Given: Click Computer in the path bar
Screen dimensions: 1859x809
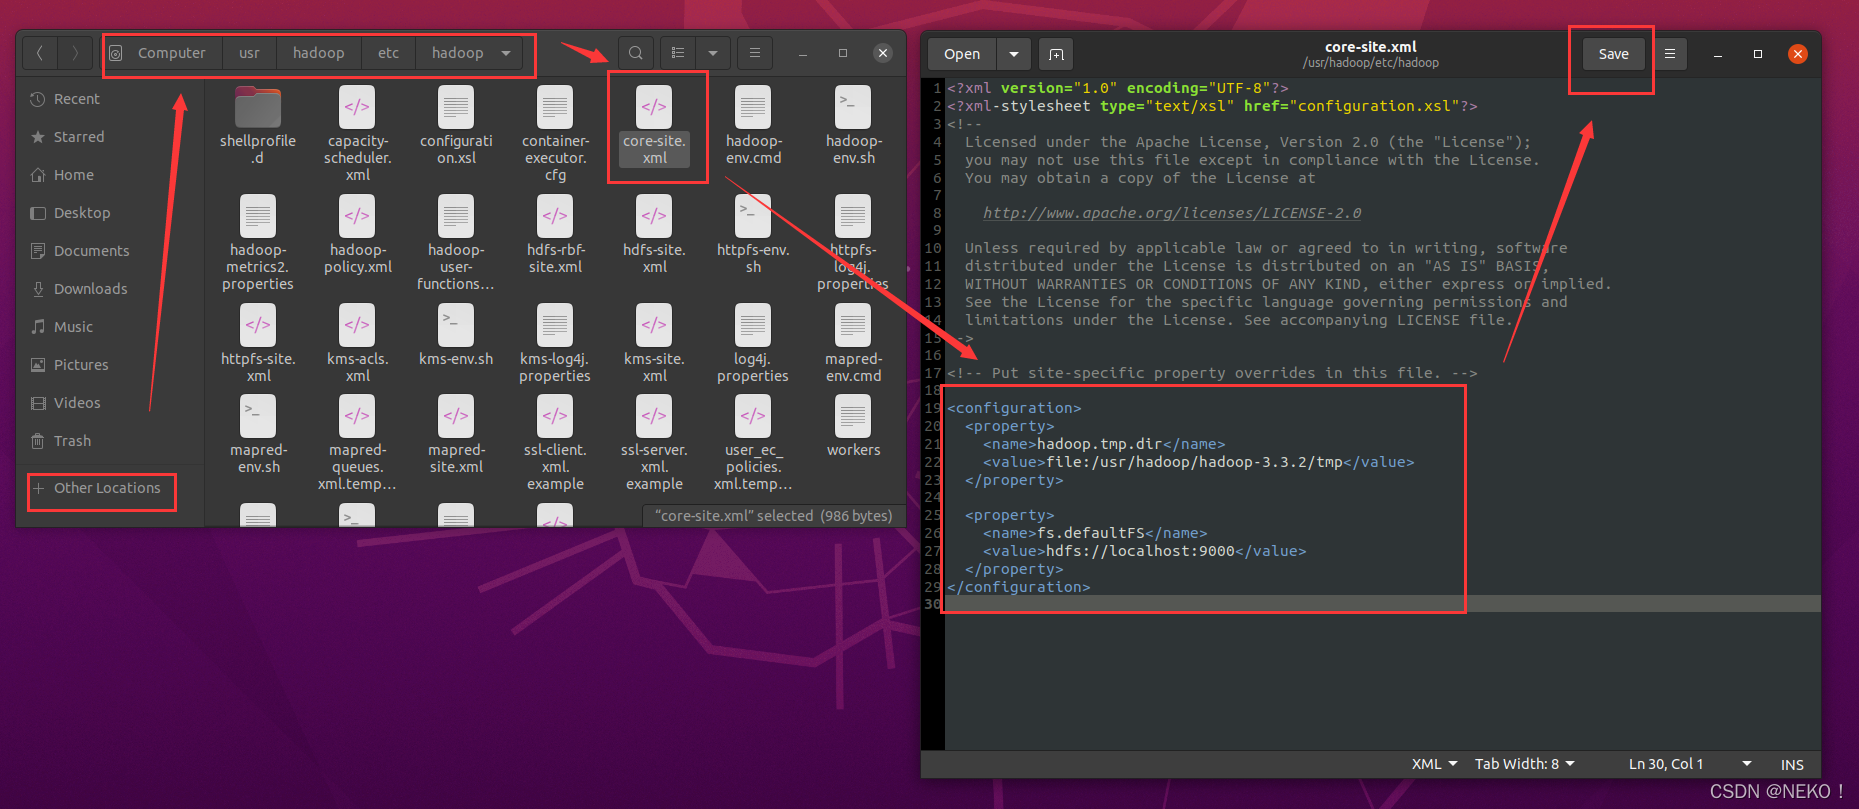Looking at the screenshot, I should (x=171, y=53).
